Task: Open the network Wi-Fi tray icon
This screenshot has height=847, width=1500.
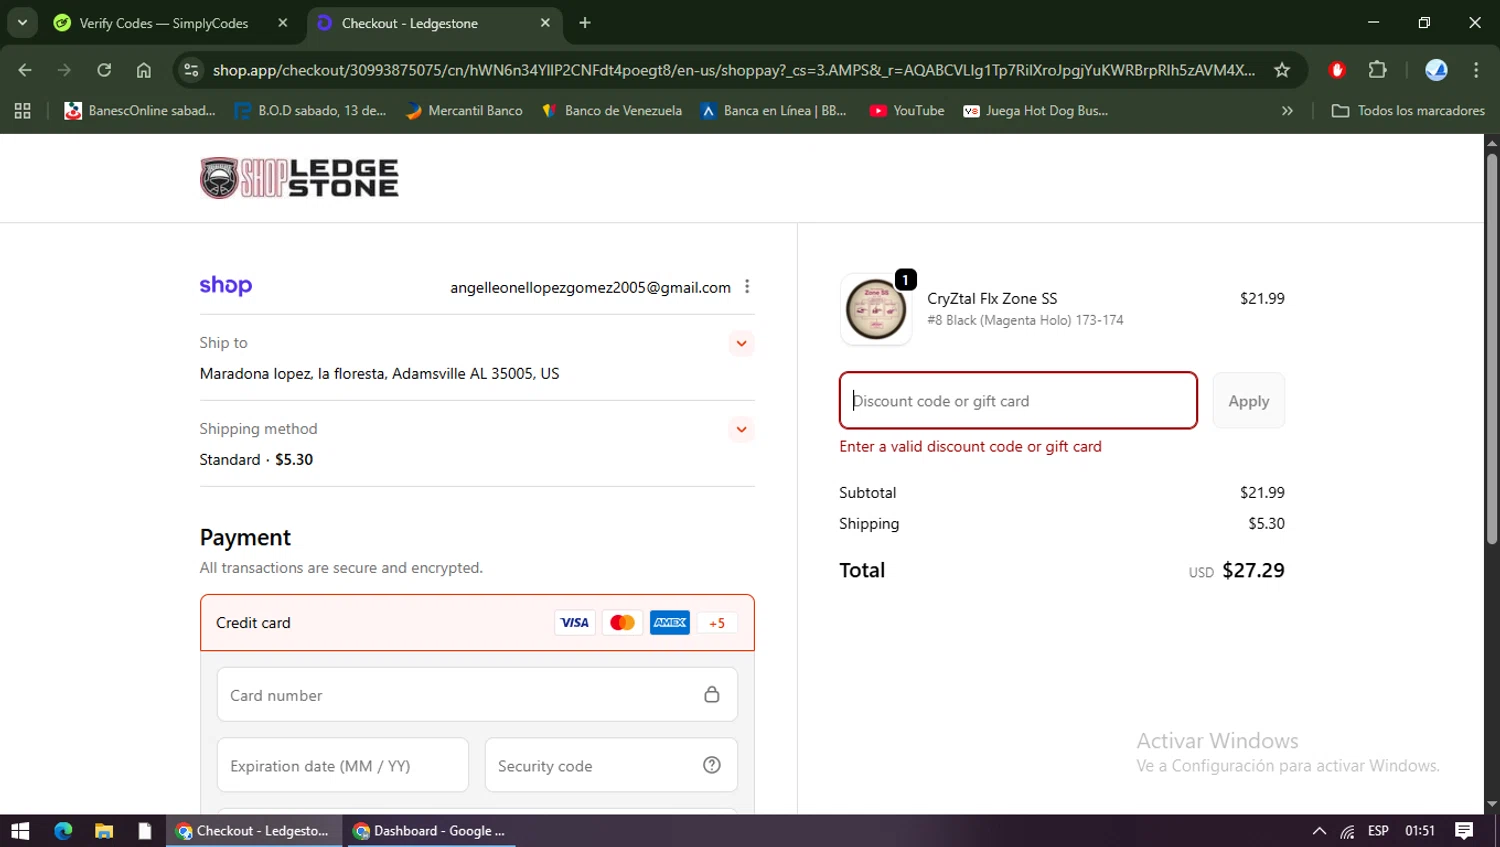Action: tap(1348, 830)
